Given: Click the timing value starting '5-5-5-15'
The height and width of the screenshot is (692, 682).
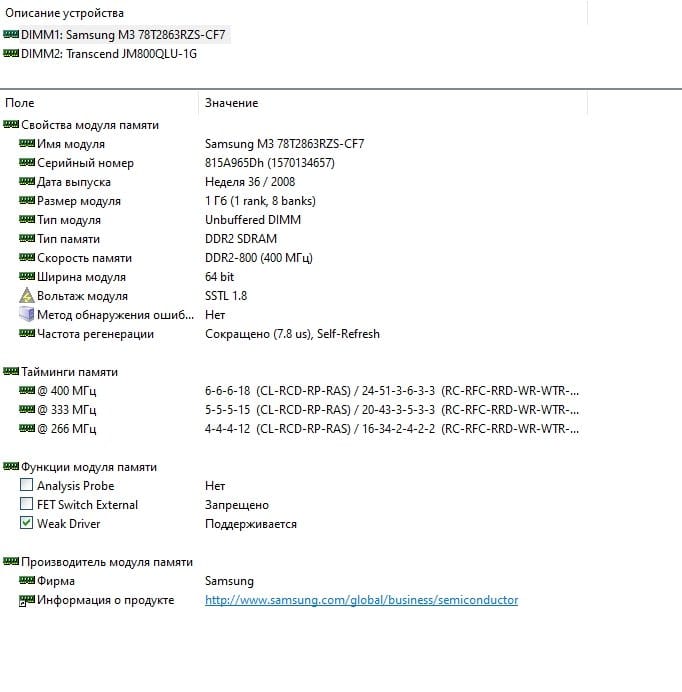Looking at the screenshot, I should pyautogui.click(x=392, y=410).
